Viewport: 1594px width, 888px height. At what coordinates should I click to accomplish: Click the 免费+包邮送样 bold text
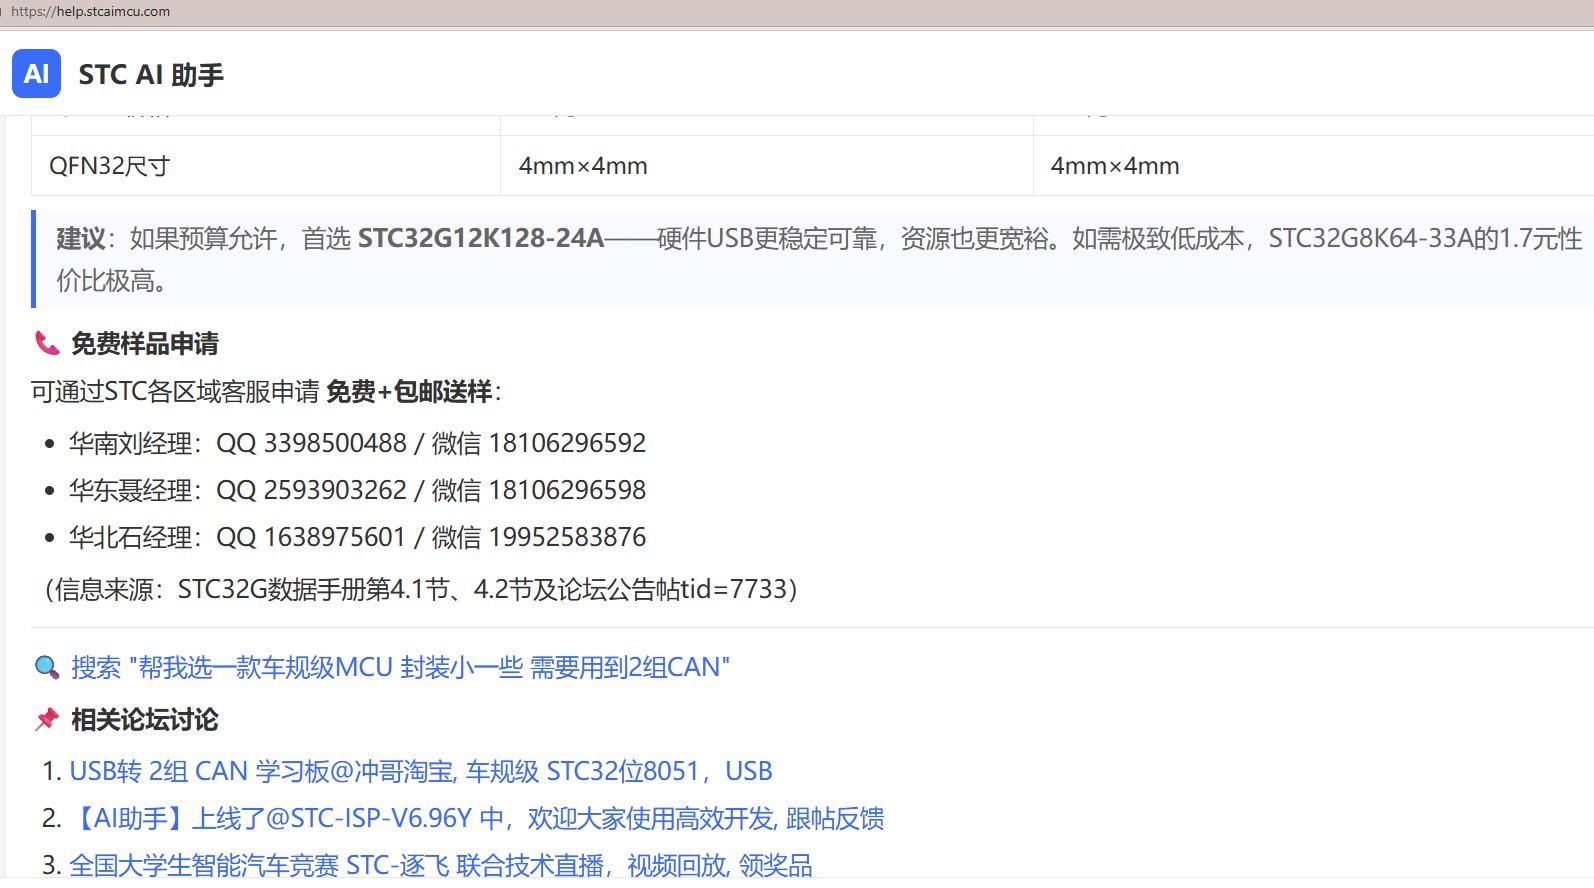409,391
